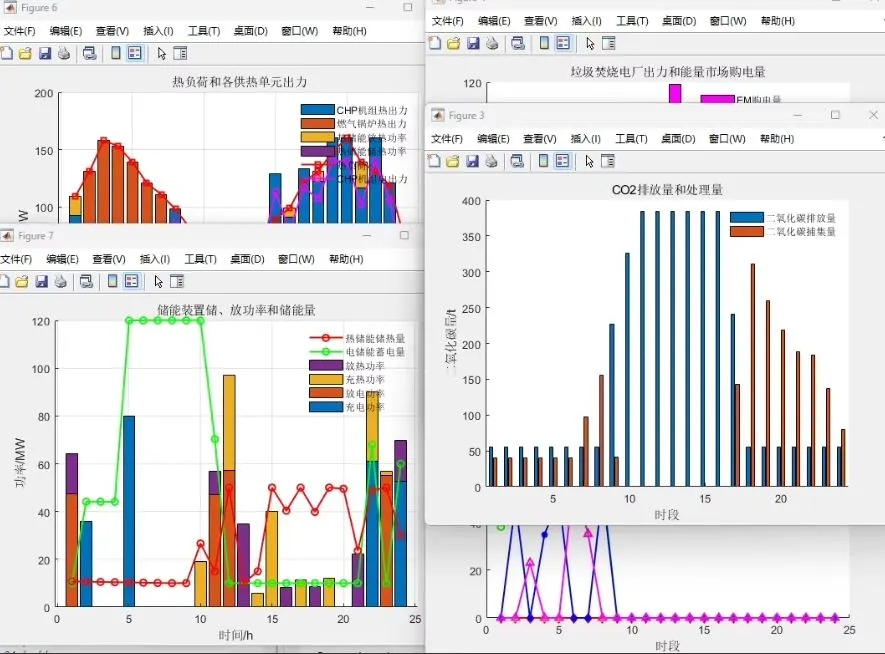Click purple 放热功率 legend swatch in Figure 7
Image resolution: width=885 pixels, height=654 pixels.
326,366
